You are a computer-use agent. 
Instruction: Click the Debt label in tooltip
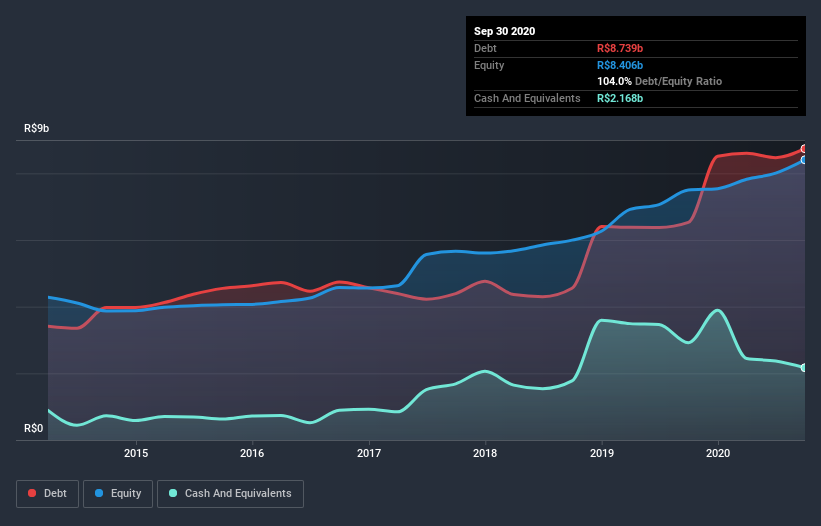tap(485, 49)
